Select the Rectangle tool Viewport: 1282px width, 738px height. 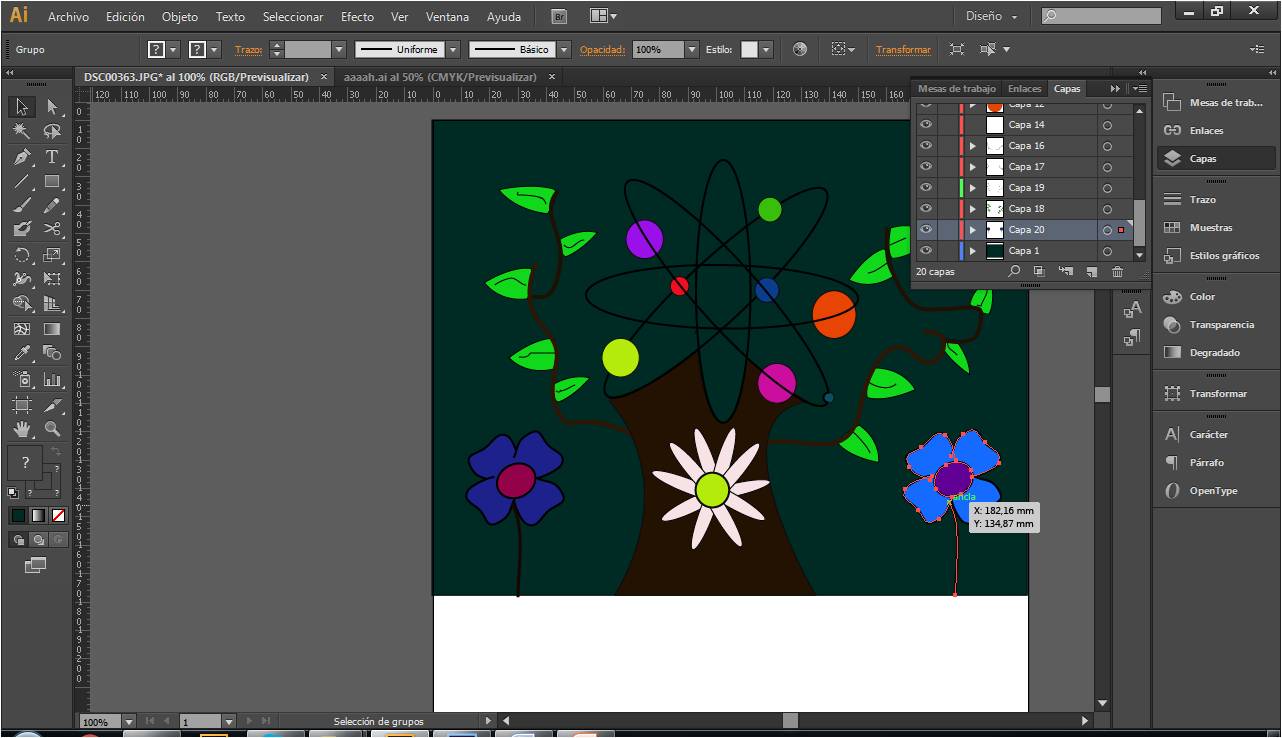tap(52, 181)
